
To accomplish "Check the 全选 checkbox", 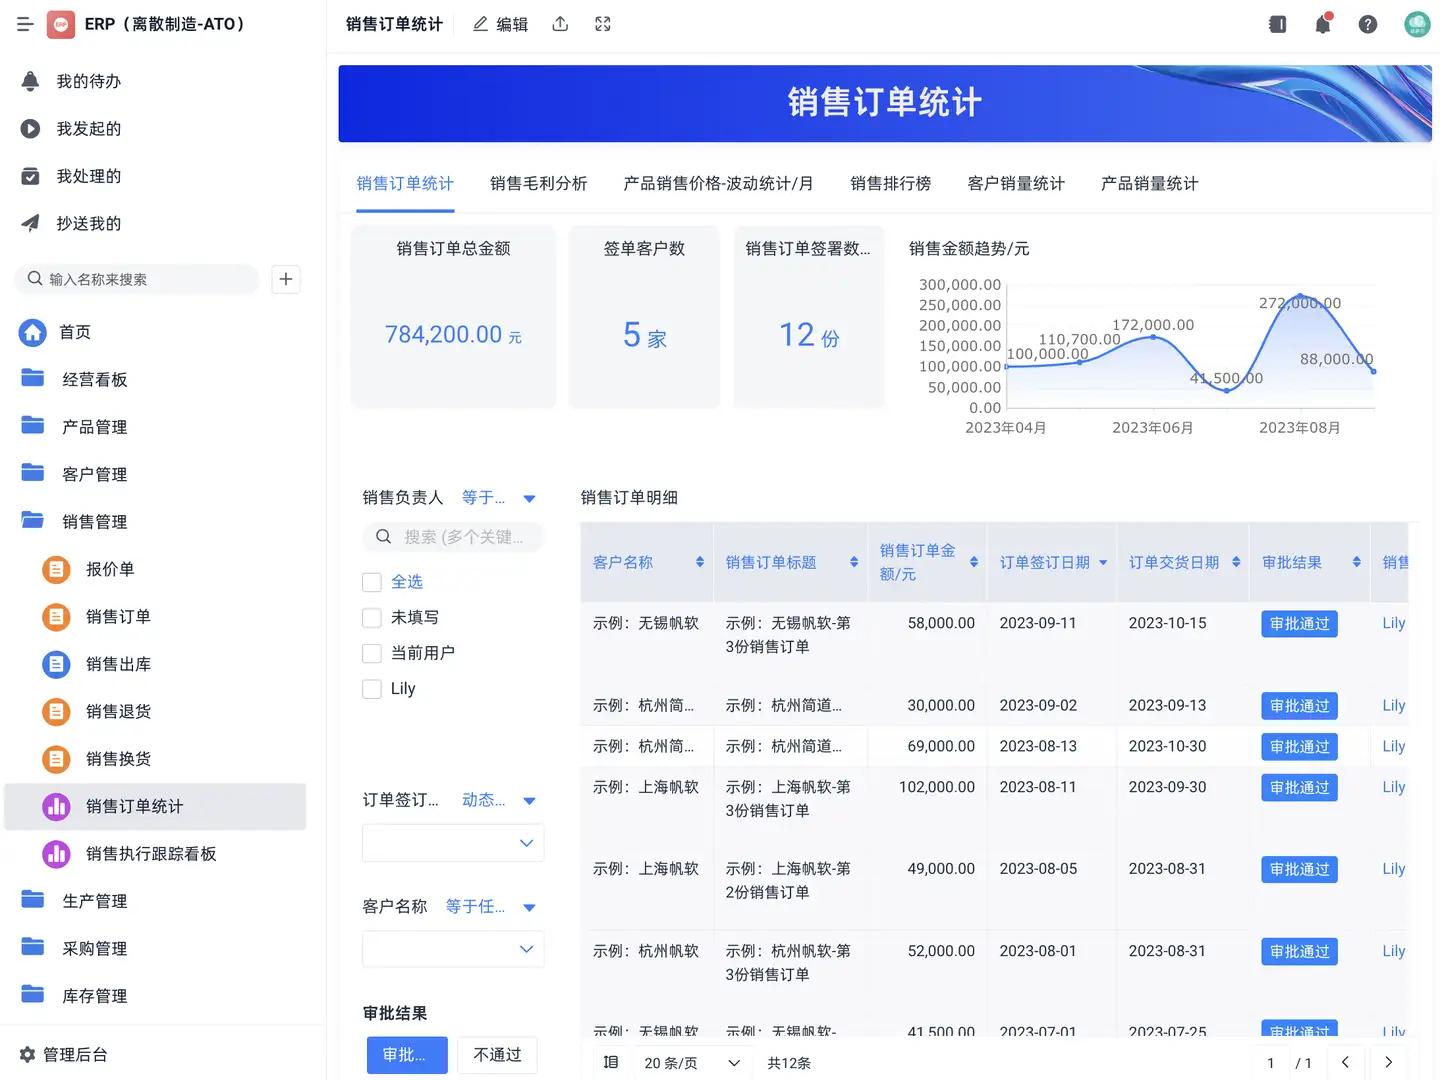I will [371, 581].
